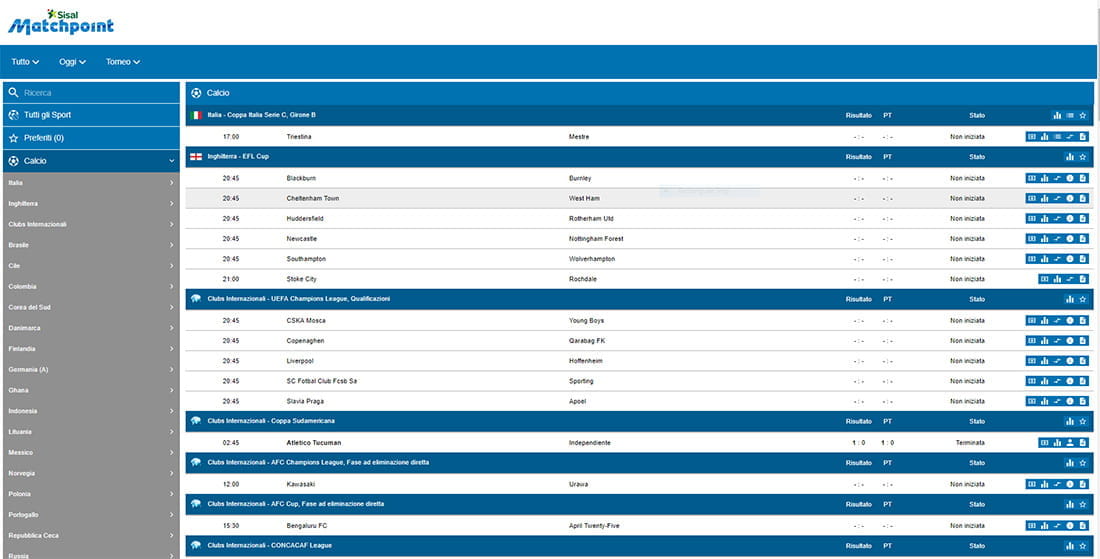Click the bar chart icon in the Newcastle row
The height and width of the screenshot is (559, 1100).
[1045, 238]
